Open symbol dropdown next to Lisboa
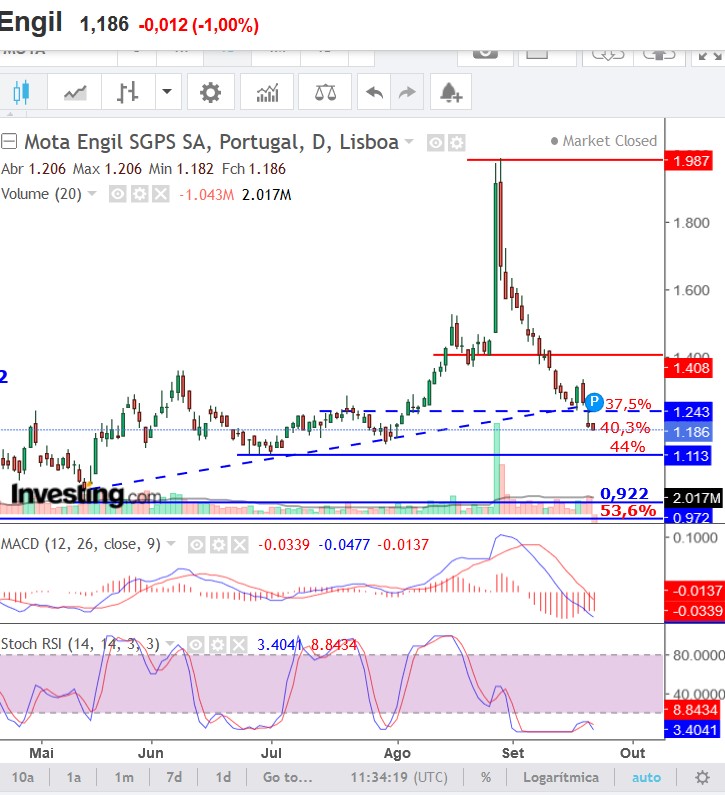The image size is (725, 795). (x=409, y=141)
